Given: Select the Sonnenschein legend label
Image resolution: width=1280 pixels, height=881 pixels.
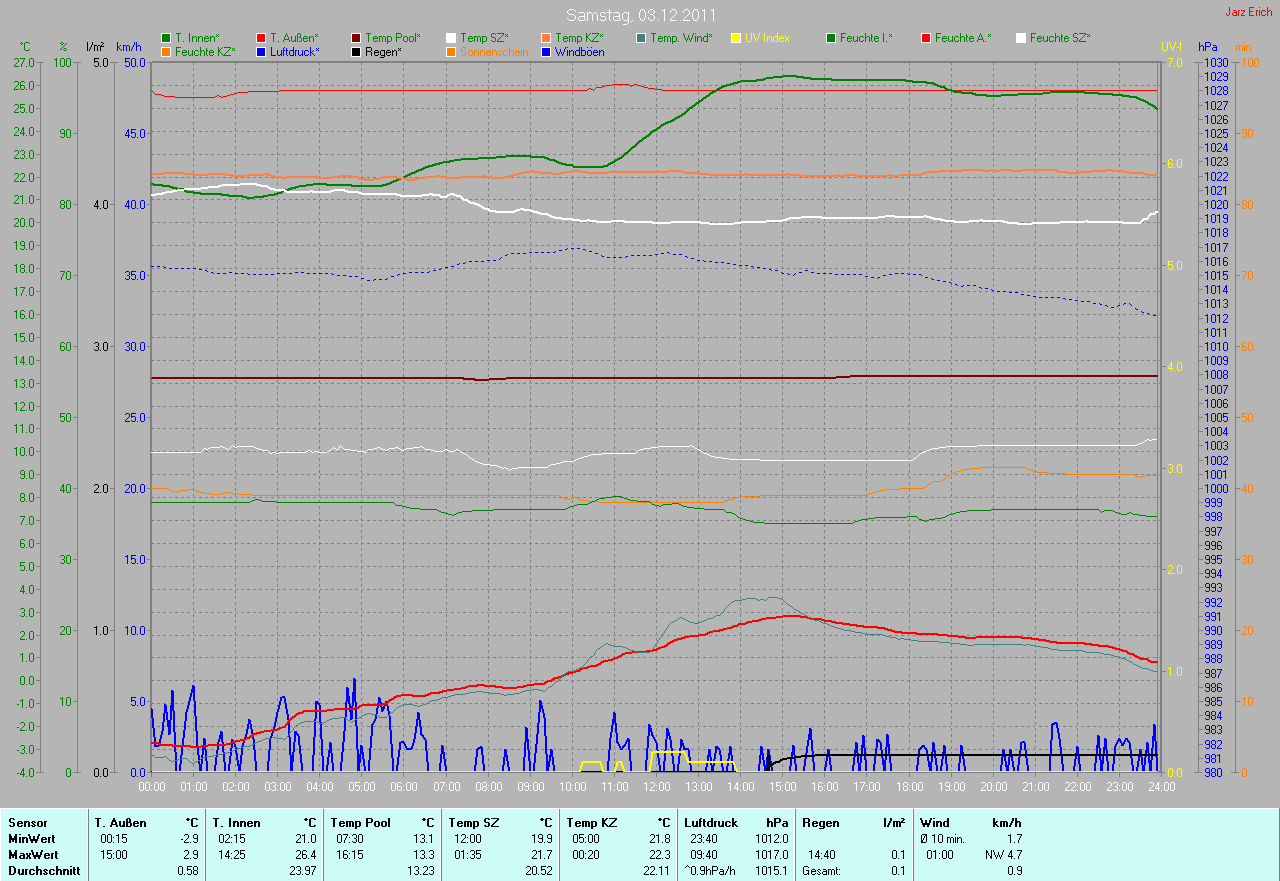Looking at the screenshot, I should click(492, 51).
